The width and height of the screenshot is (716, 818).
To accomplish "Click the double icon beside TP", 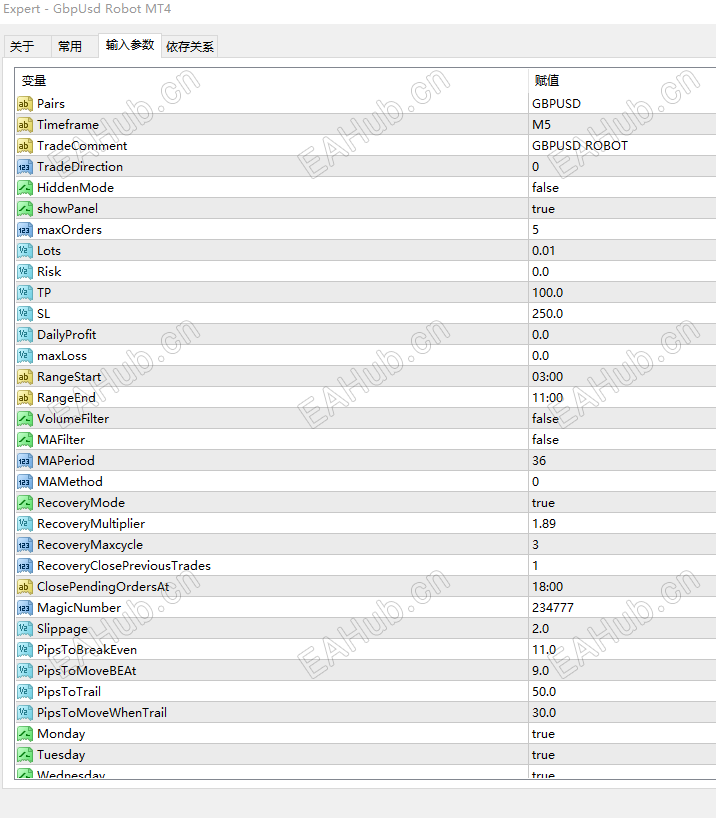I will coord(25,293).
